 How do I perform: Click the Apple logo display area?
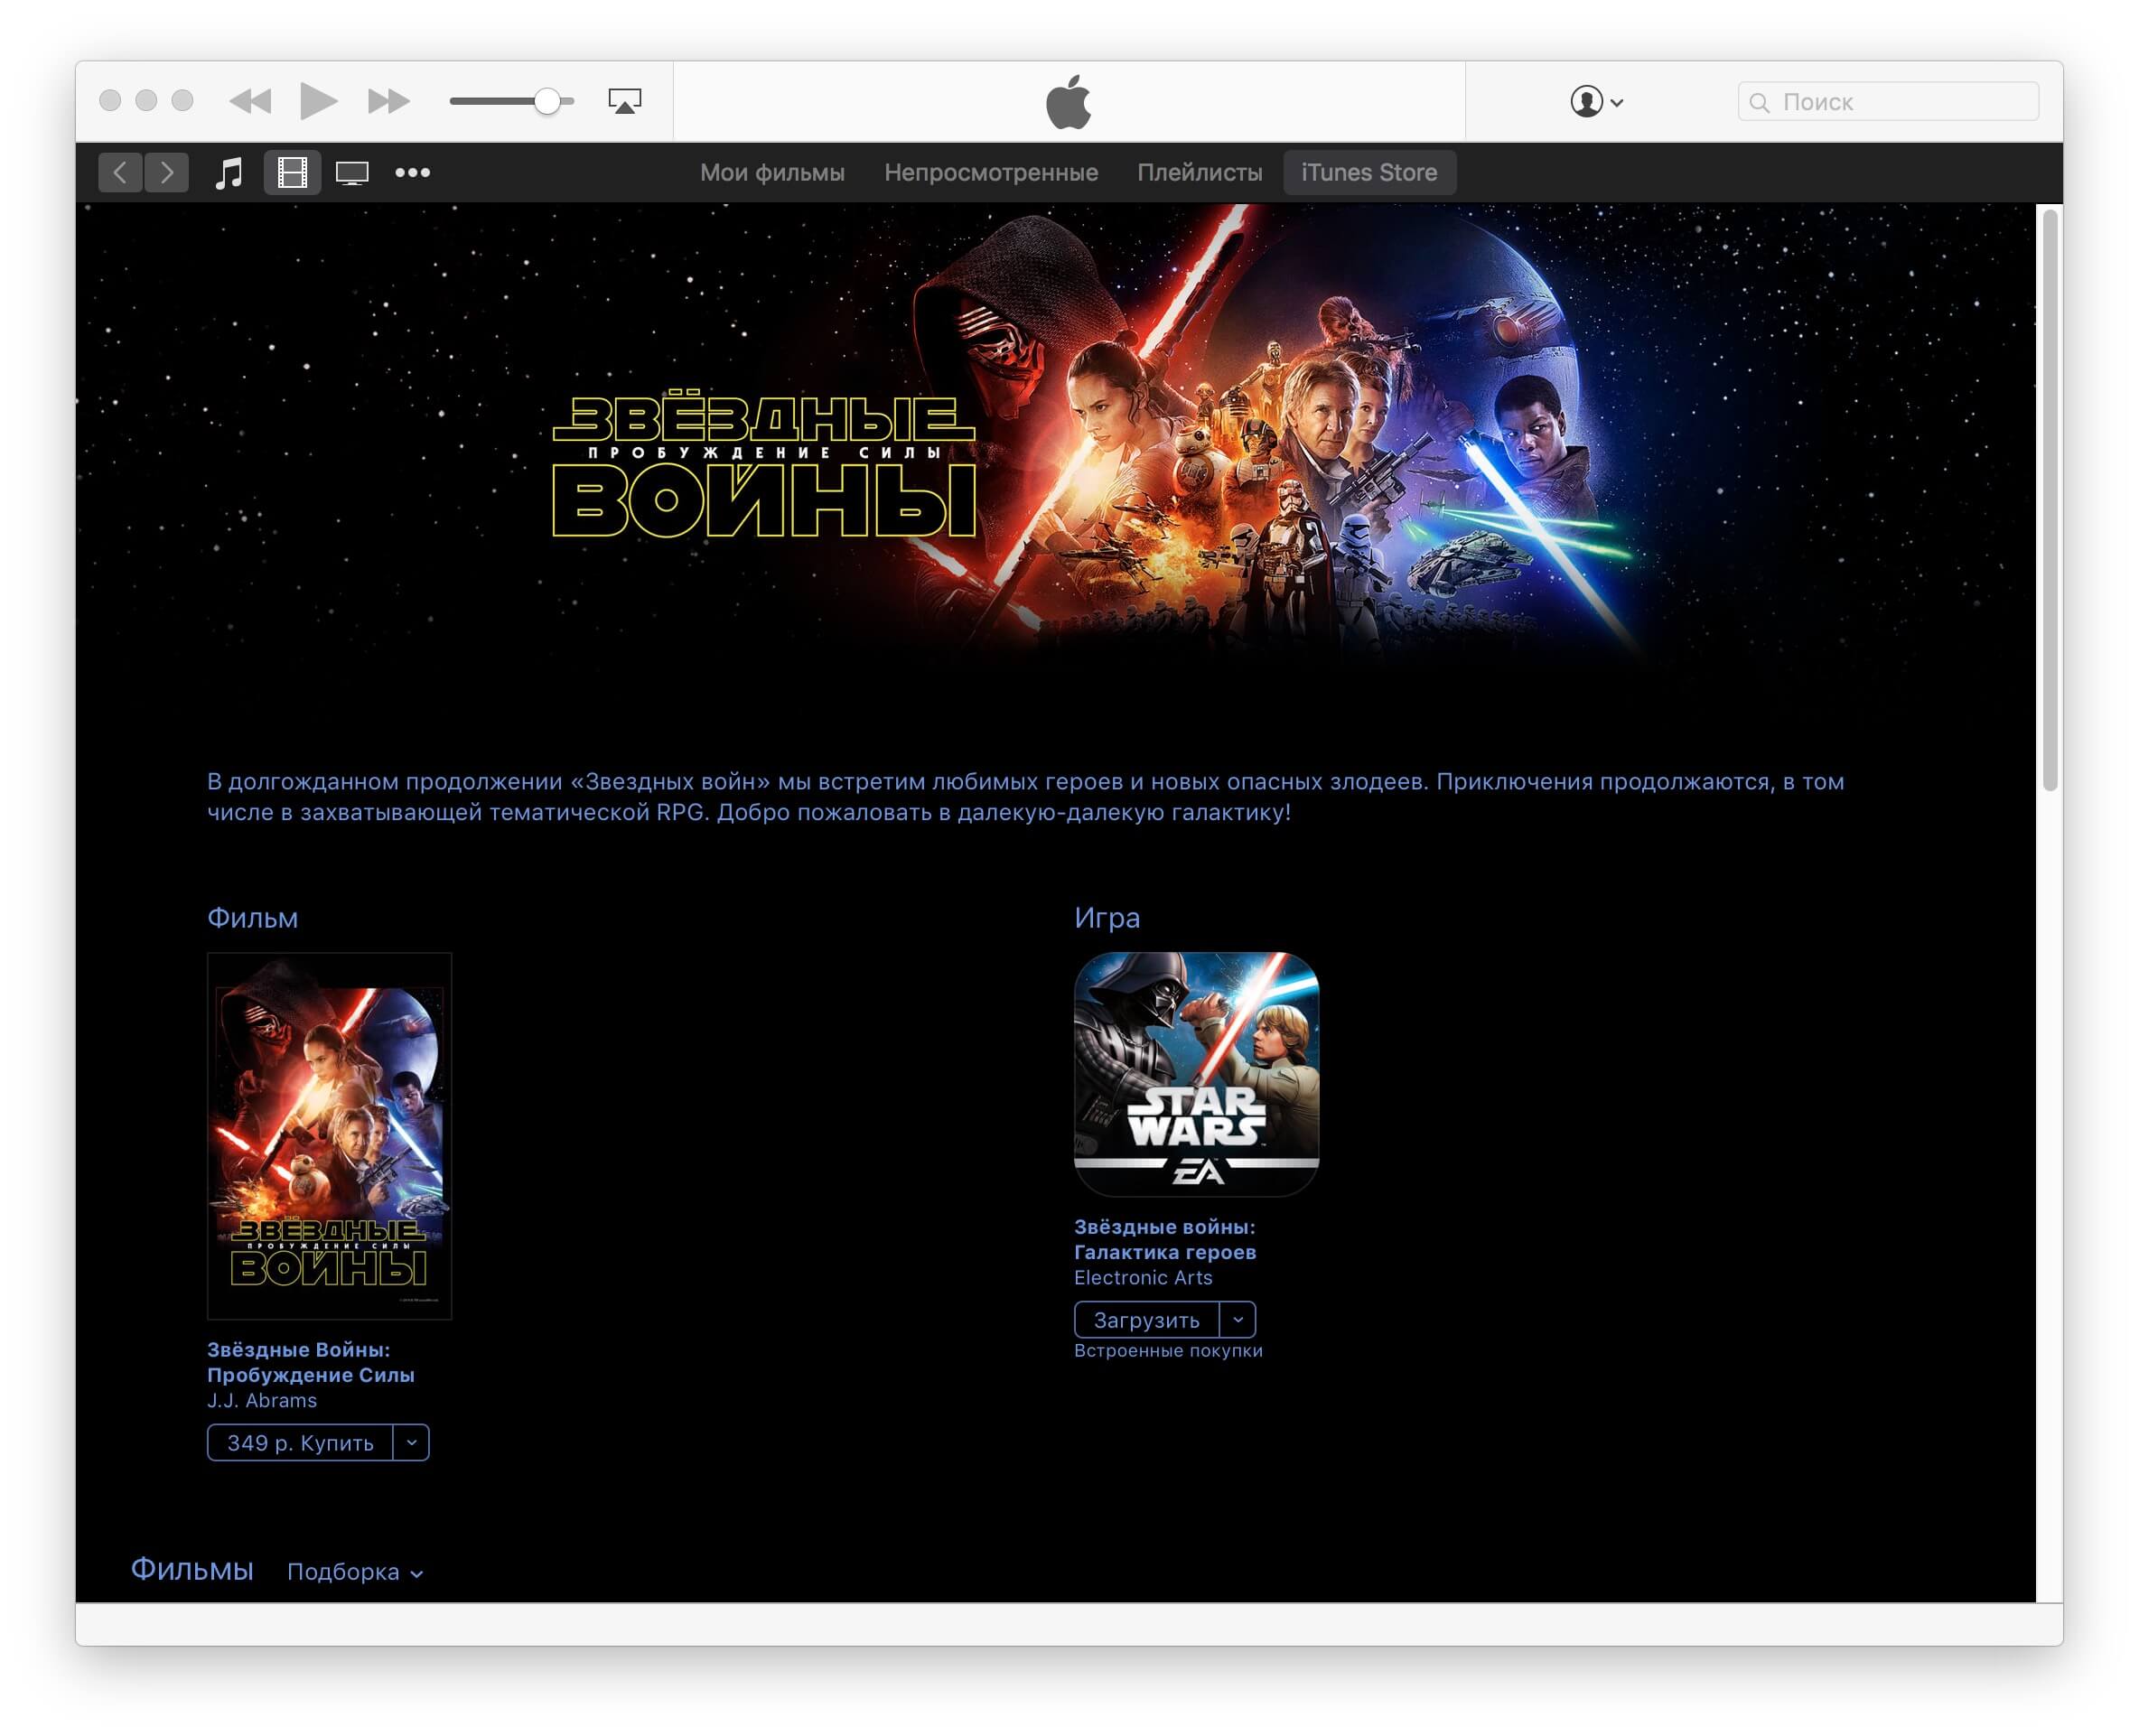[x=1068, y=101]
